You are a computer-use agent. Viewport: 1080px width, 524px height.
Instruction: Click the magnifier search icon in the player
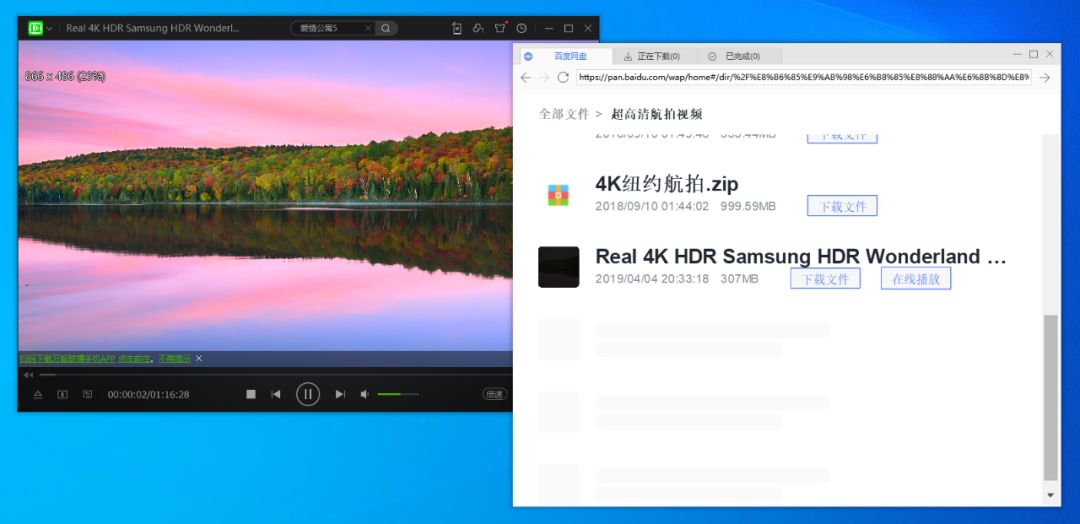pos(386,28)
